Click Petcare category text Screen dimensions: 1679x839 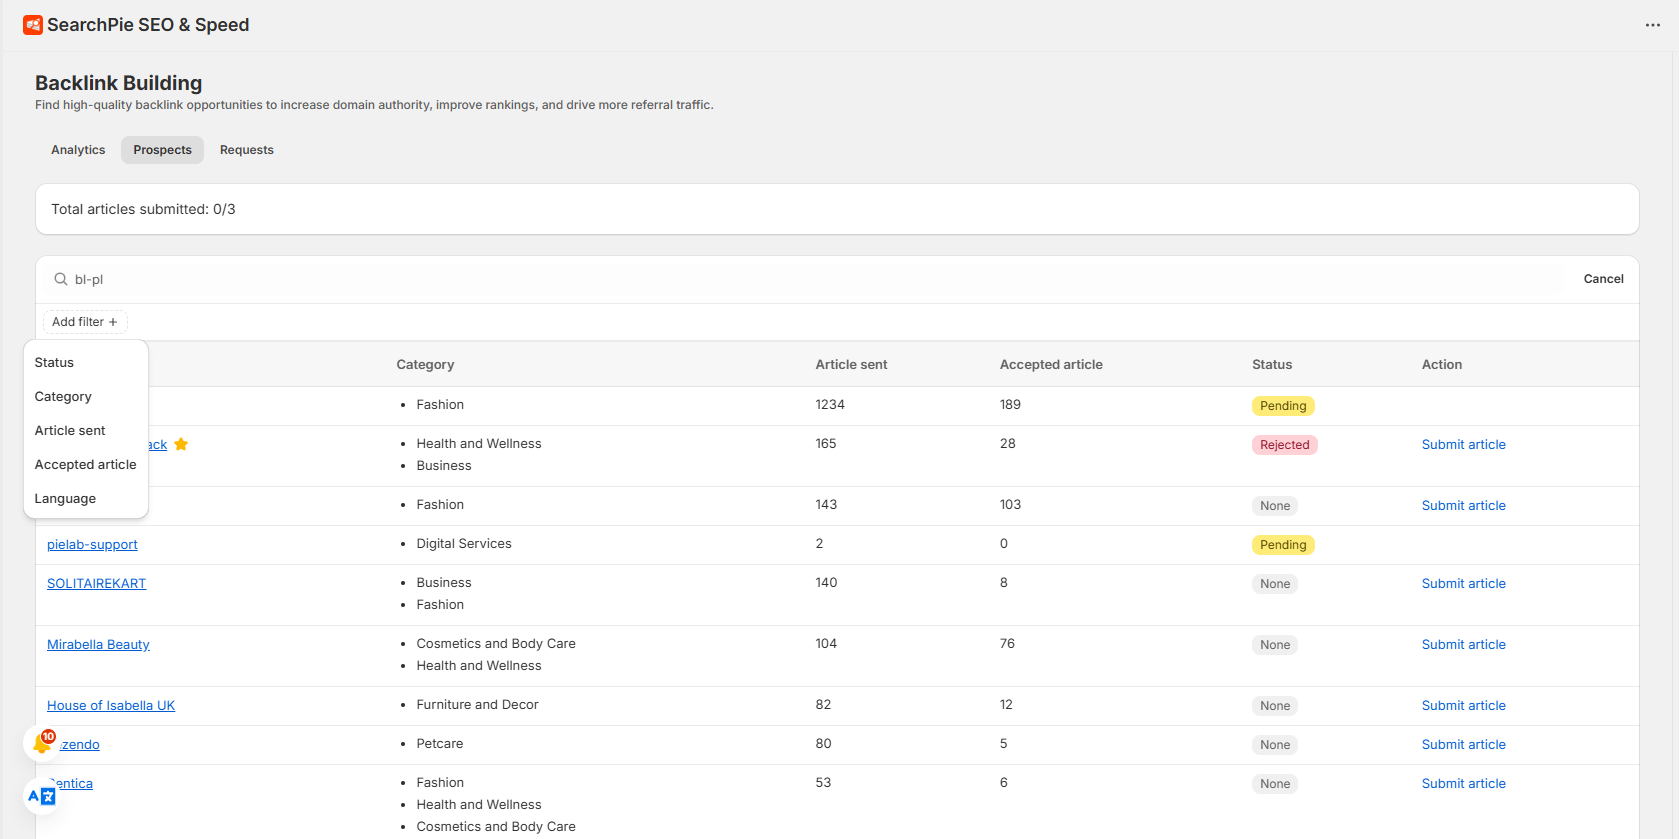(440, 744)
